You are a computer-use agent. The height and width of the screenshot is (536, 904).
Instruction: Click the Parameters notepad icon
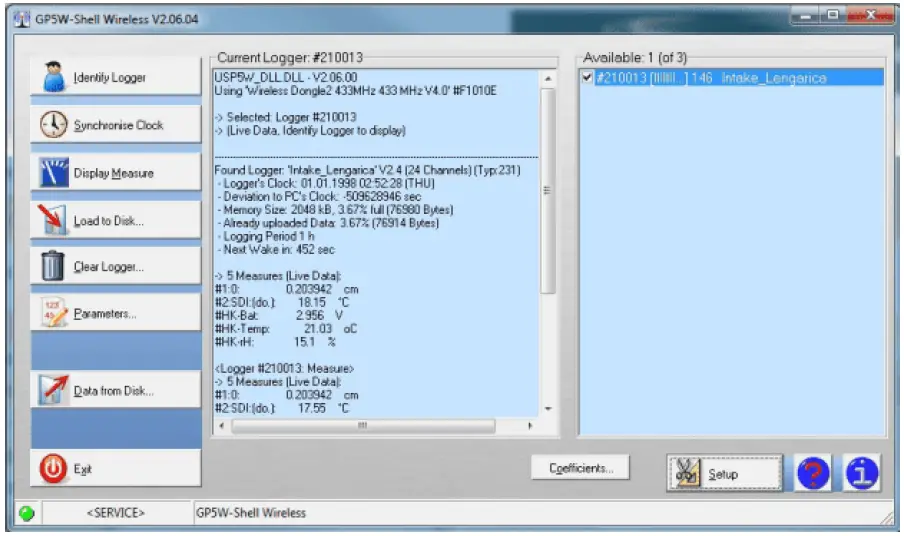54,312
